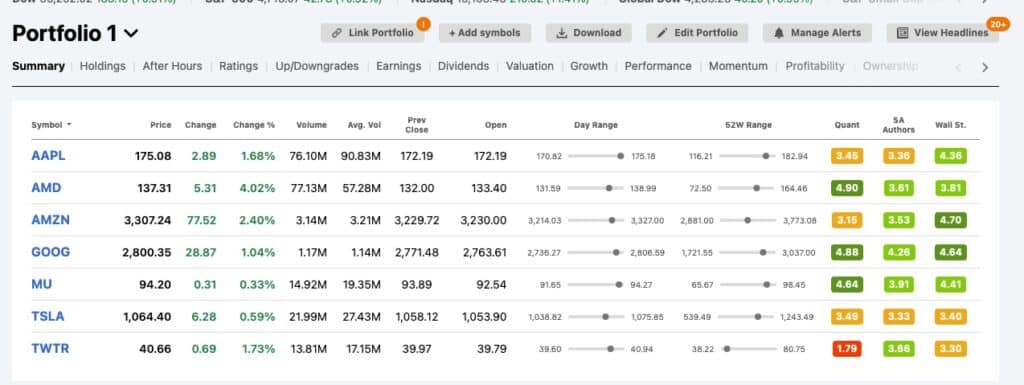Open the Valuation tab

click(530, 66)
